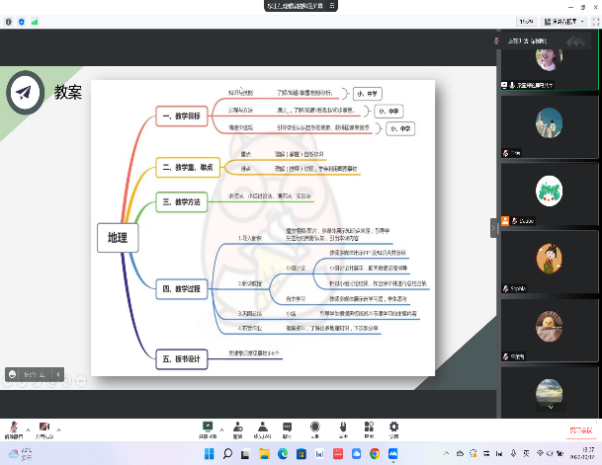The image size is (602, 465).
Task: Open the settings gear in meeting toolbar
Action: pyautogui.click(x=393, y=428)
